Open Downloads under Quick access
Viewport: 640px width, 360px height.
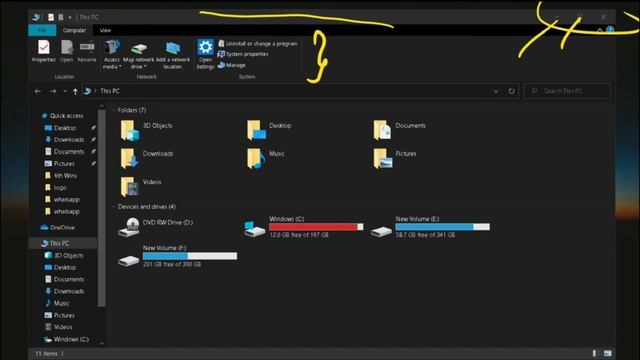coord(64,140)
